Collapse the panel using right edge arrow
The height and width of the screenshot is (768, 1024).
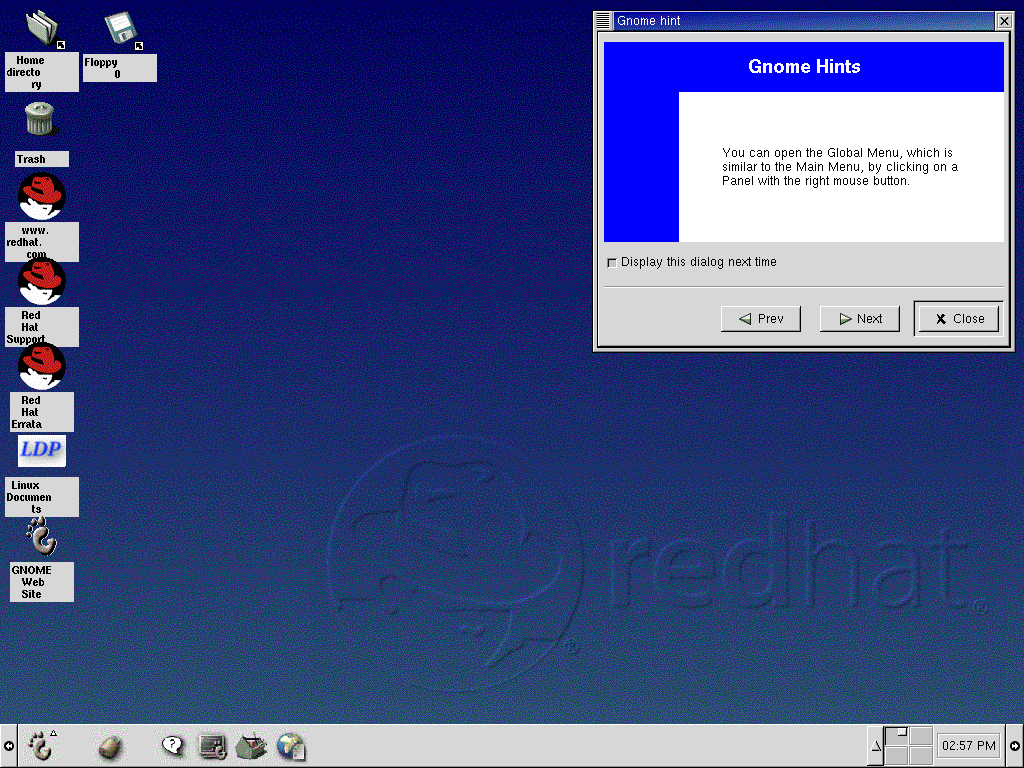tap(1014, 746)
